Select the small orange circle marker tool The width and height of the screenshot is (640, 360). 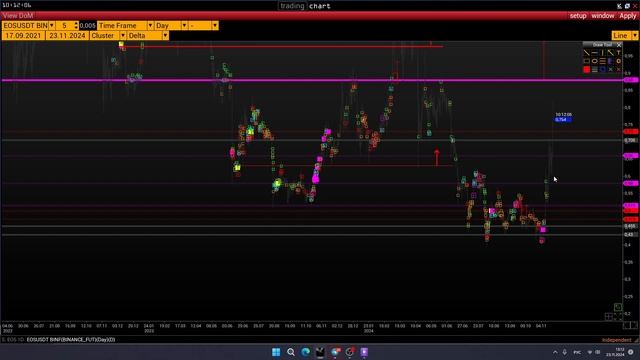coord(618,61)
